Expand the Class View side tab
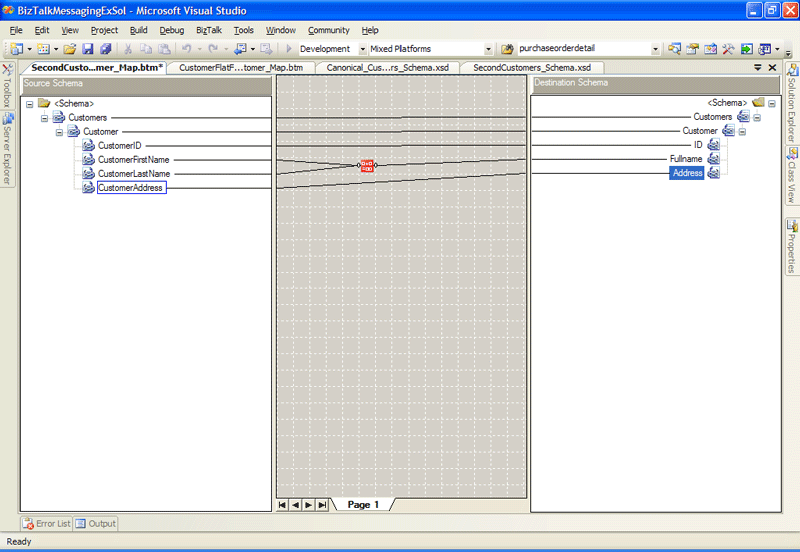Screen dimensions: 800x552 pos(792,175)
